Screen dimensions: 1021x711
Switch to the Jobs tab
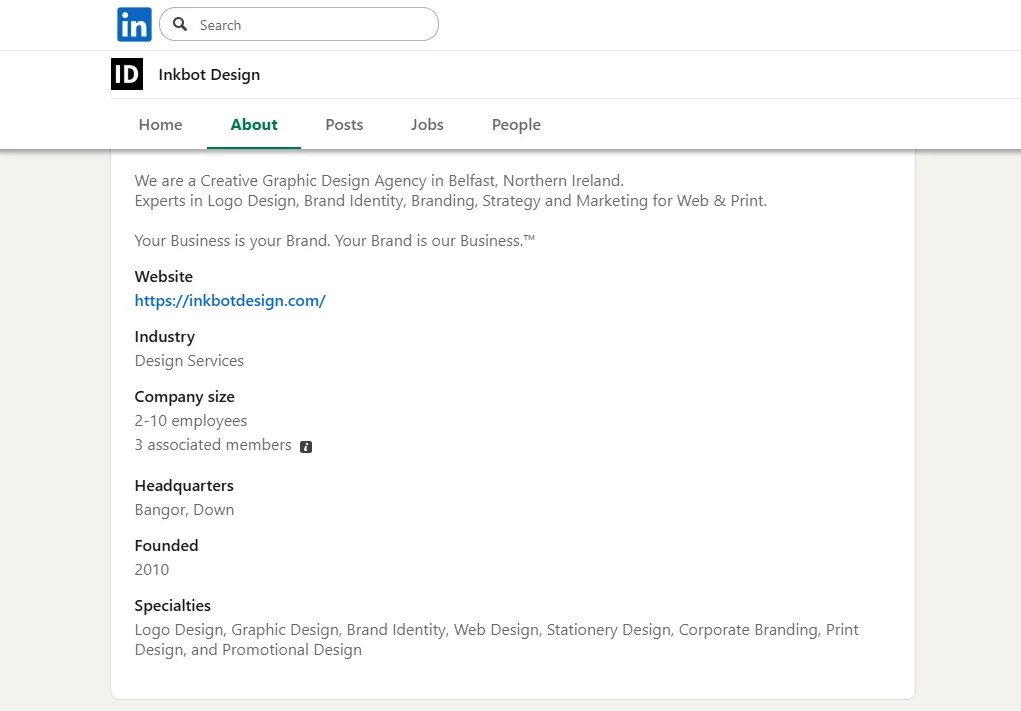[x=427, y=124]
